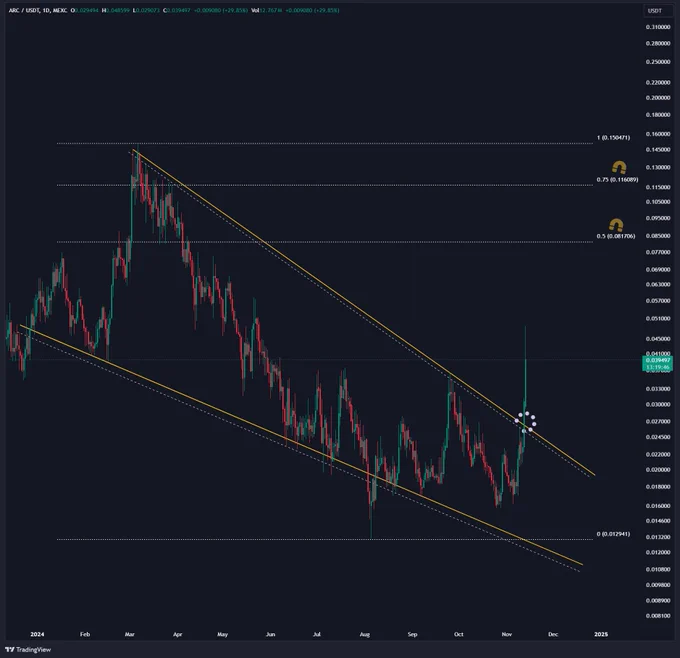This screenshot has width=680, height=658.
Task: Click the Open value 0.029494 in legend
Action: coord(85,10)
